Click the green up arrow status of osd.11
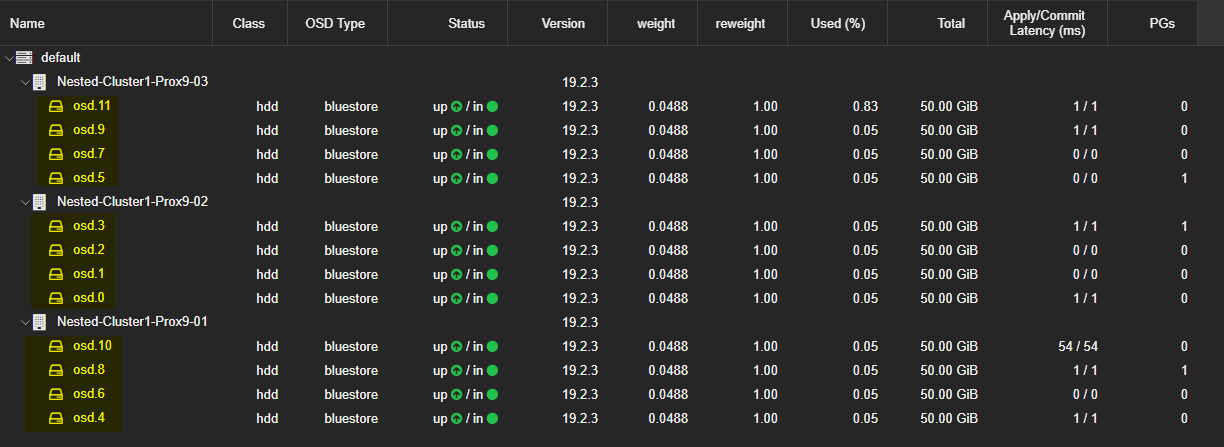This screenshot has width=1224, height=447. coord(456,106)
